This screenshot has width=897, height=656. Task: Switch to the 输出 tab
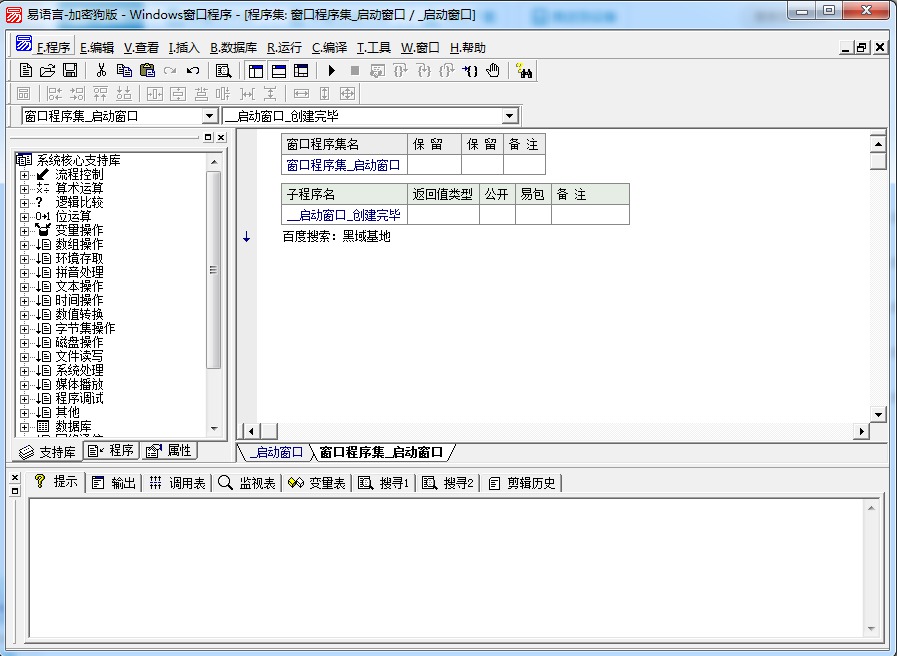pos(114,483)
